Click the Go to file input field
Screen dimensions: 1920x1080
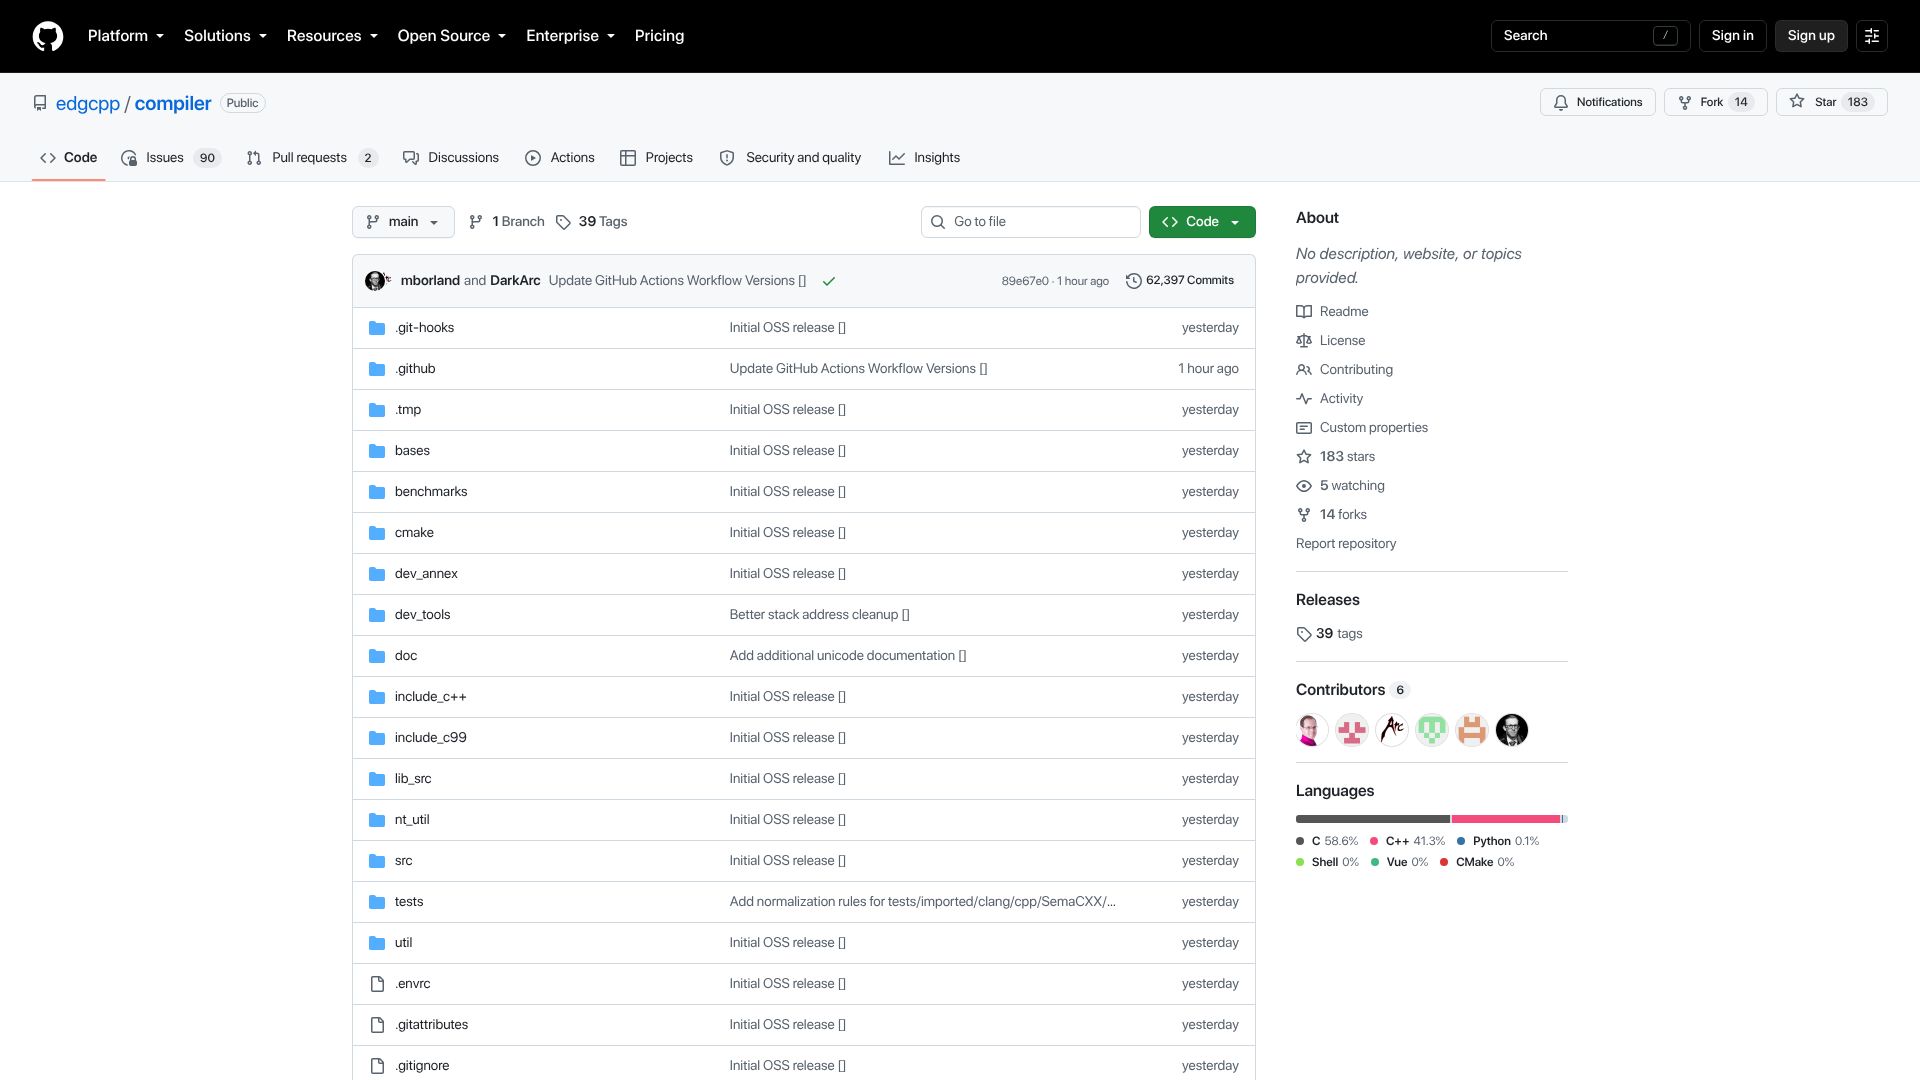click(1030, 222)
